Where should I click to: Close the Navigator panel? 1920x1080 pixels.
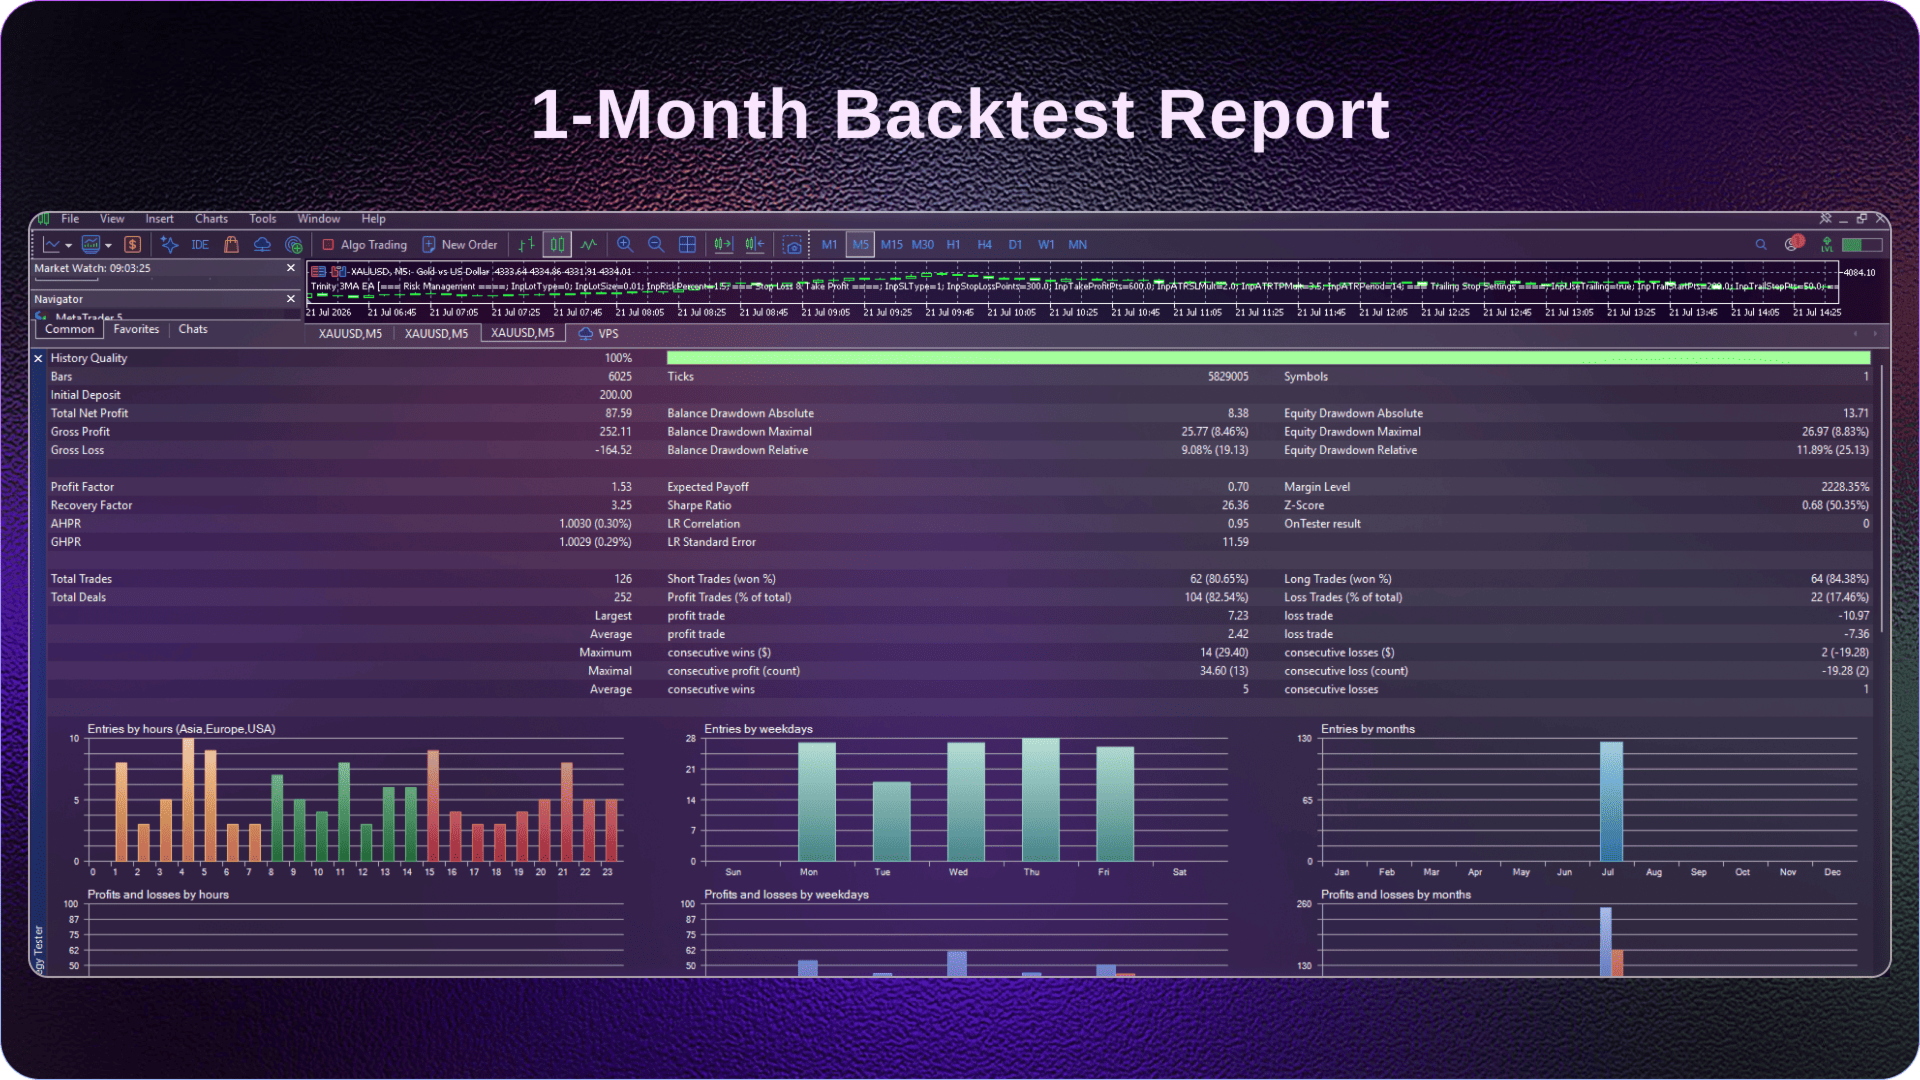(x=291, y=299)
